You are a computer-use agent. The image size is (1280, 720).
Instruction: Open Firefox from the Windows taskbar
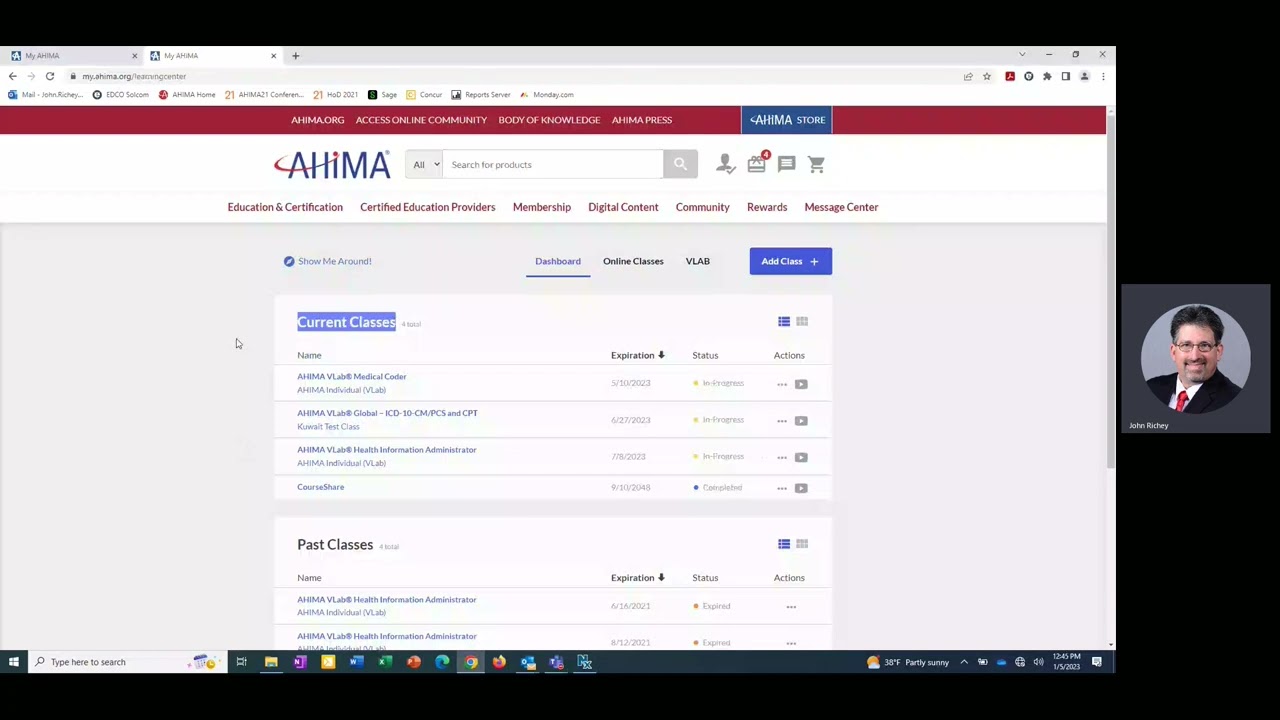(499, 662)
